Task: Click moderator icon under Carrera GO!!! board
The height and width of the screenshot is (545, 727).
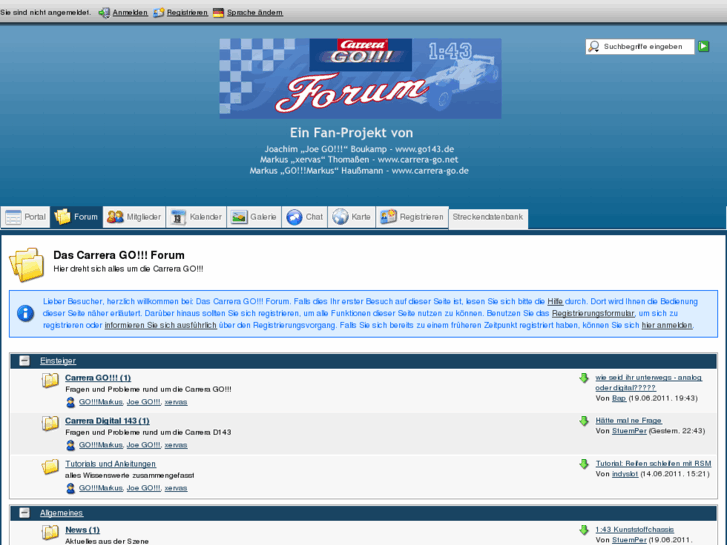Action: tap(70, 402)
